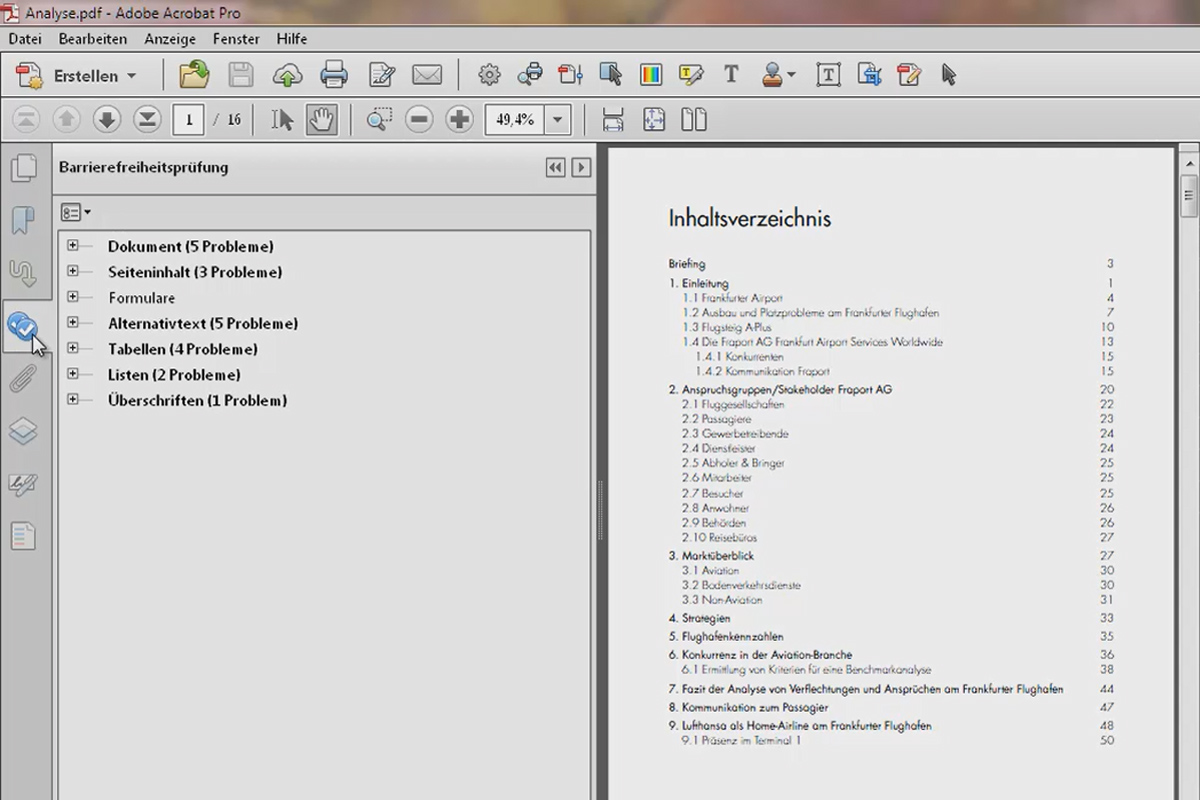1200x800 pixels.
Task: Zoom in with the plus button
Action: click(x=459, y=120)
